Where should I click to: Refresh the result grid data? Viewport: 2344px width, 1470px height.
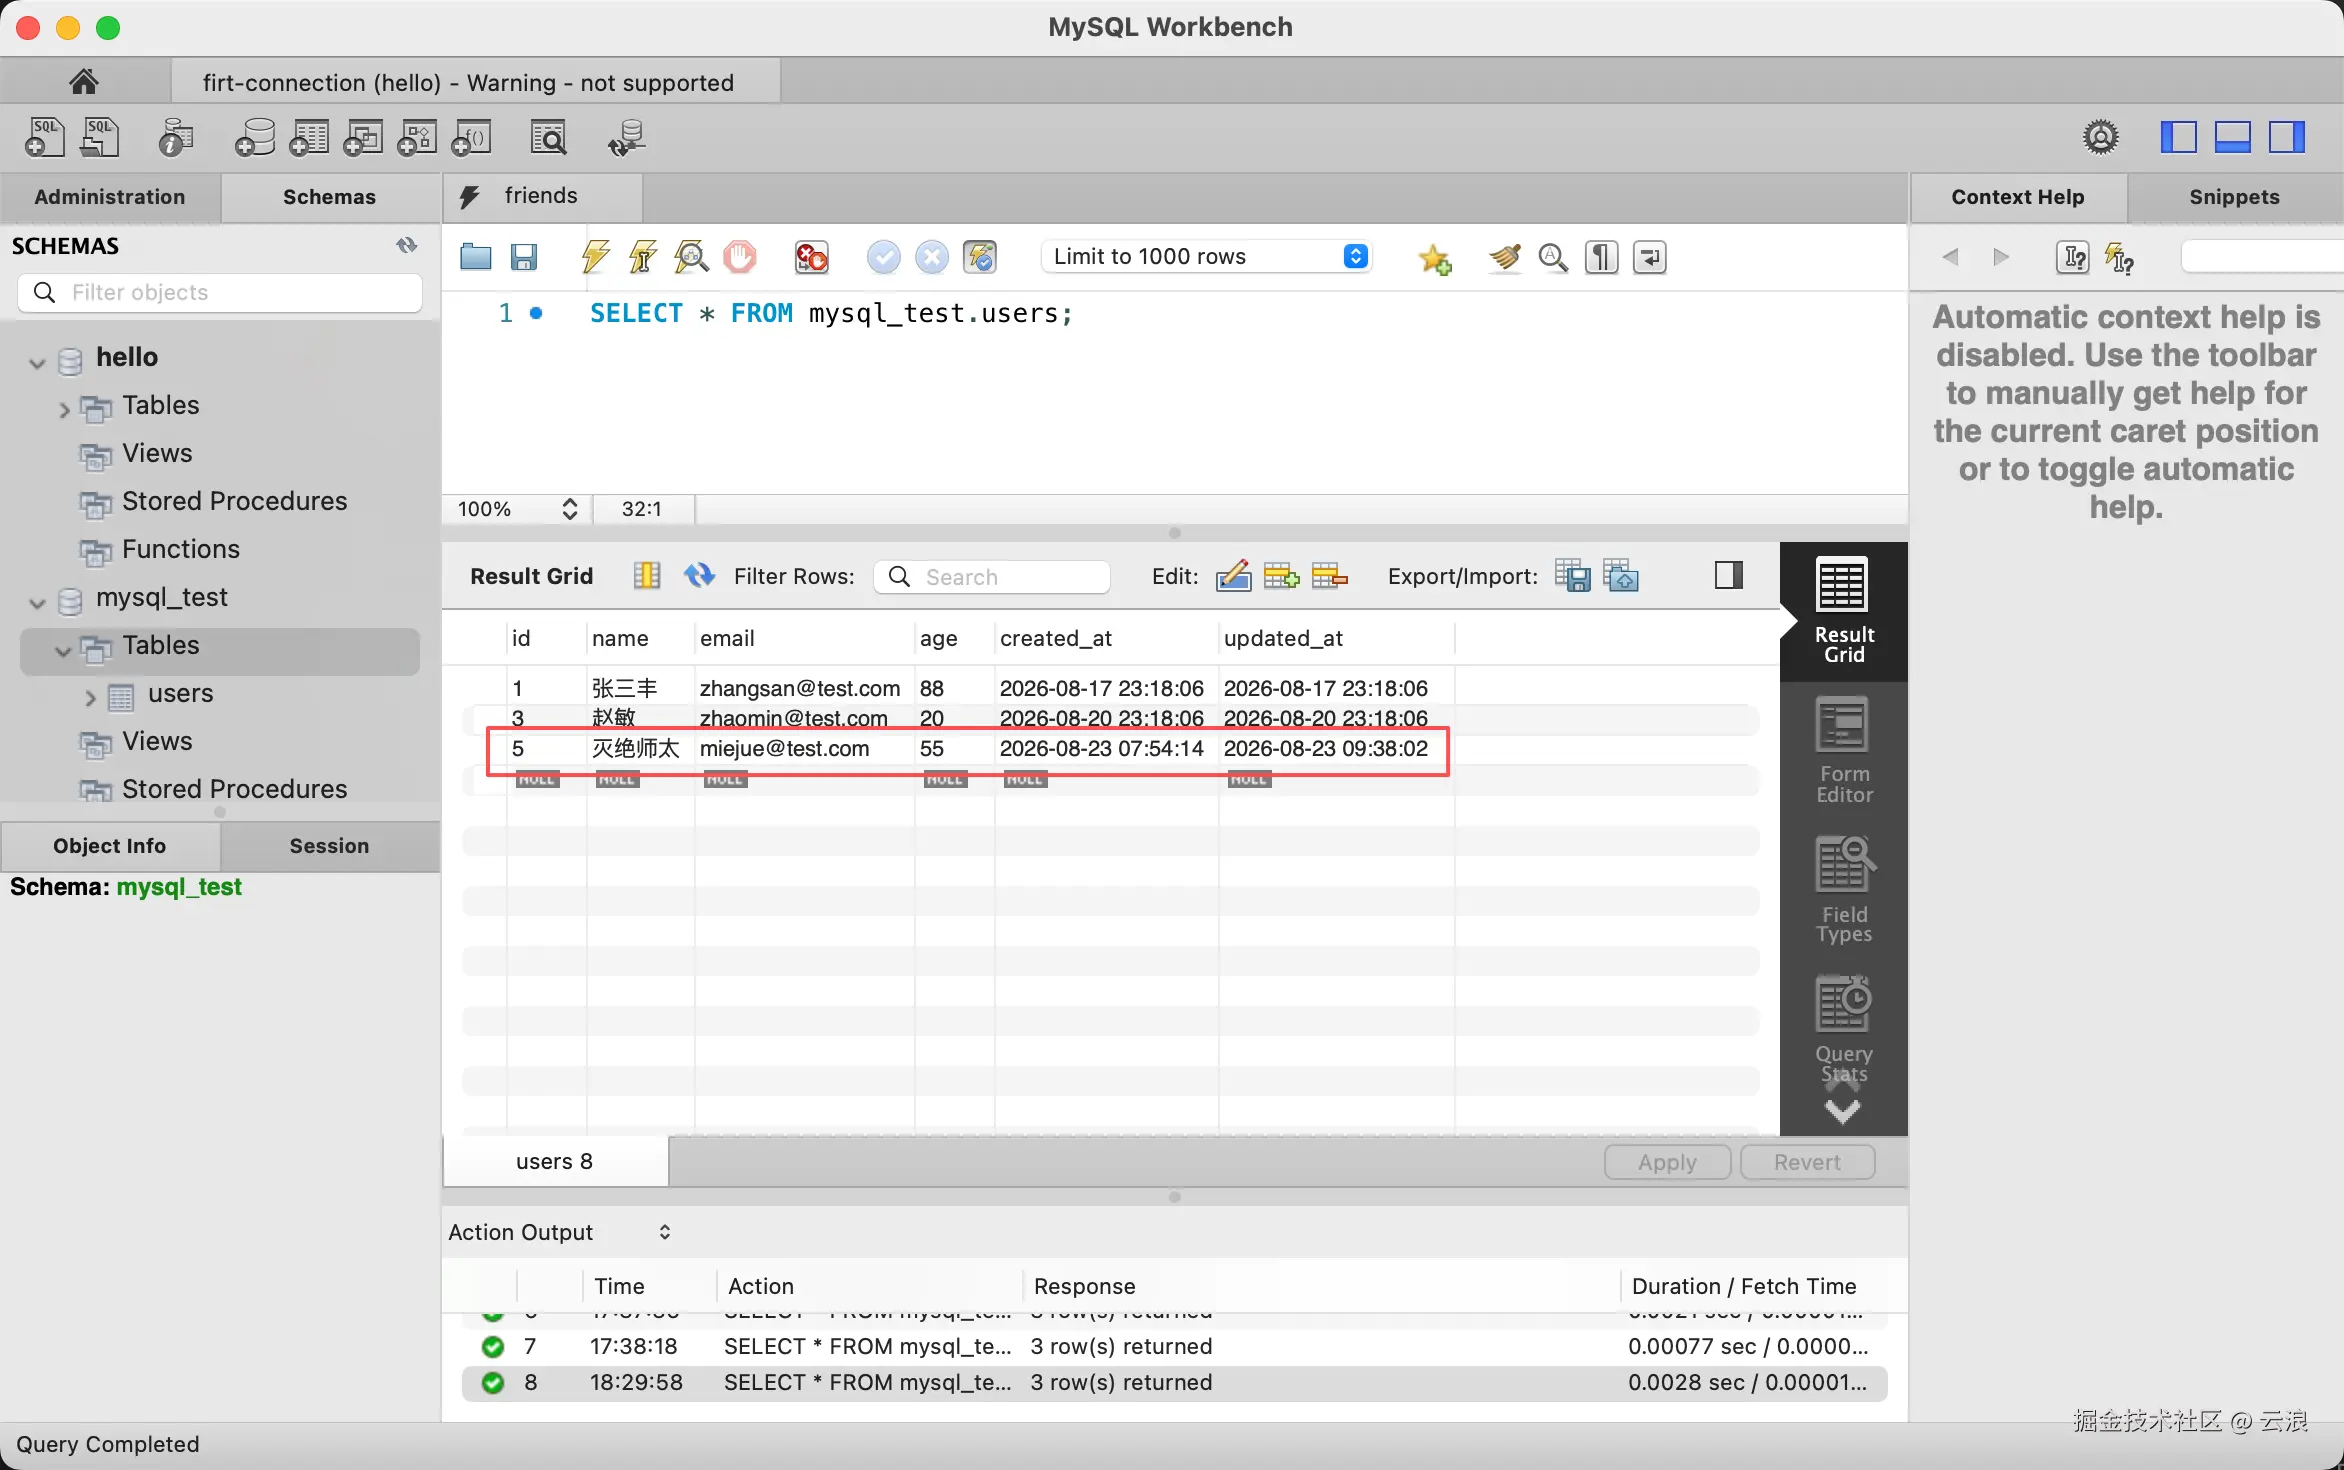tap(699, 575)
